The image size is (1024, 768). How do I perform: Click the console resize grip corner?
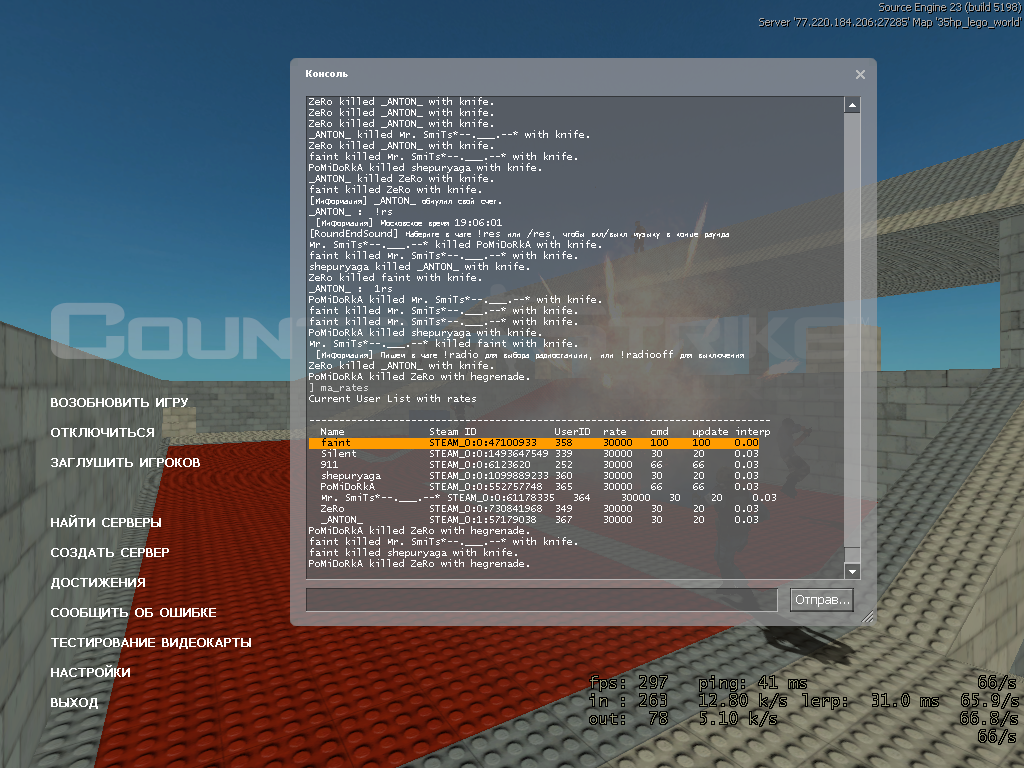(867, 617)
